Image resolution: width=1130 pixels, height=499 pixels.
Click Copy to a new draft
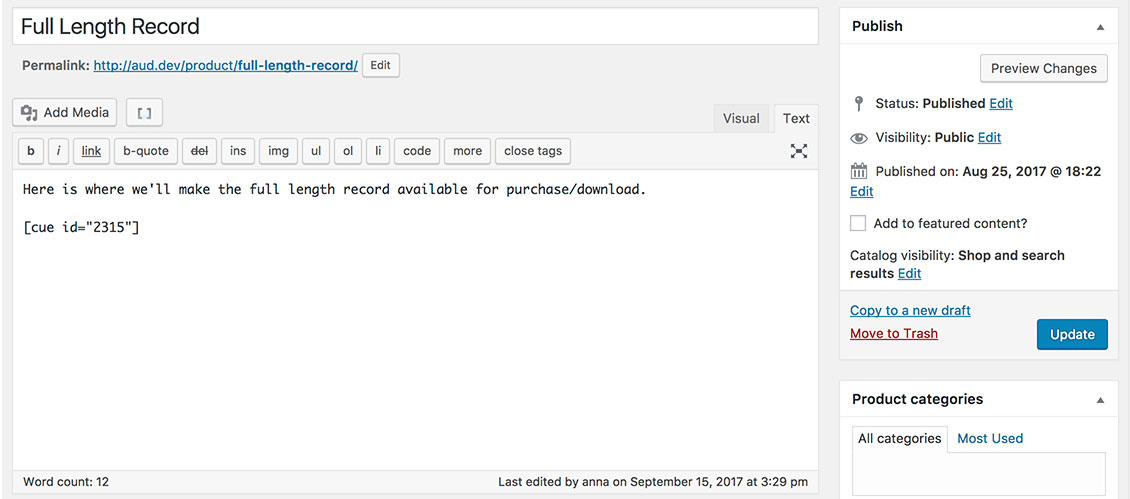click(910, 311)
